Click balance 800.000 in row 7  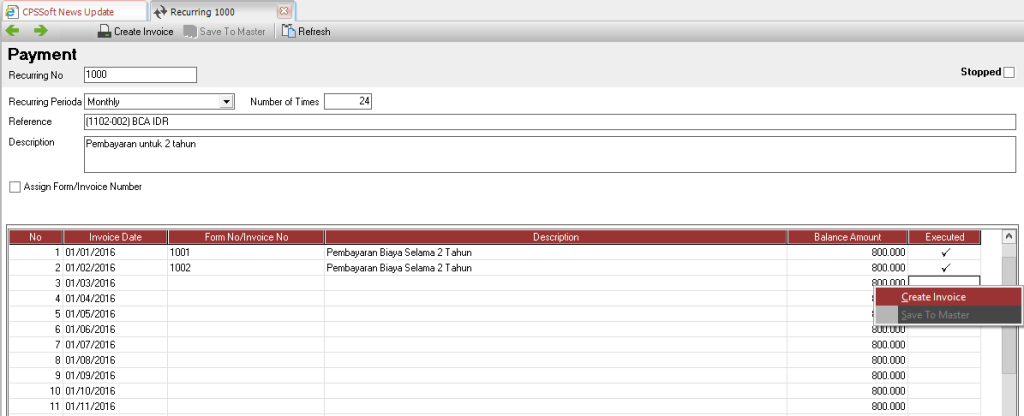pyautogui.click(x=847, y=345)
